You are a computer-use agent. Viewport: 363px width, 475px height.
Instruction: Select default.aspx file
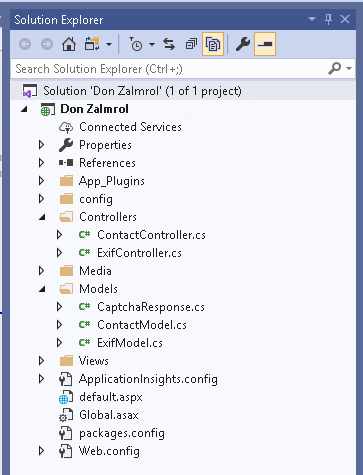click(x=111, y=397)
